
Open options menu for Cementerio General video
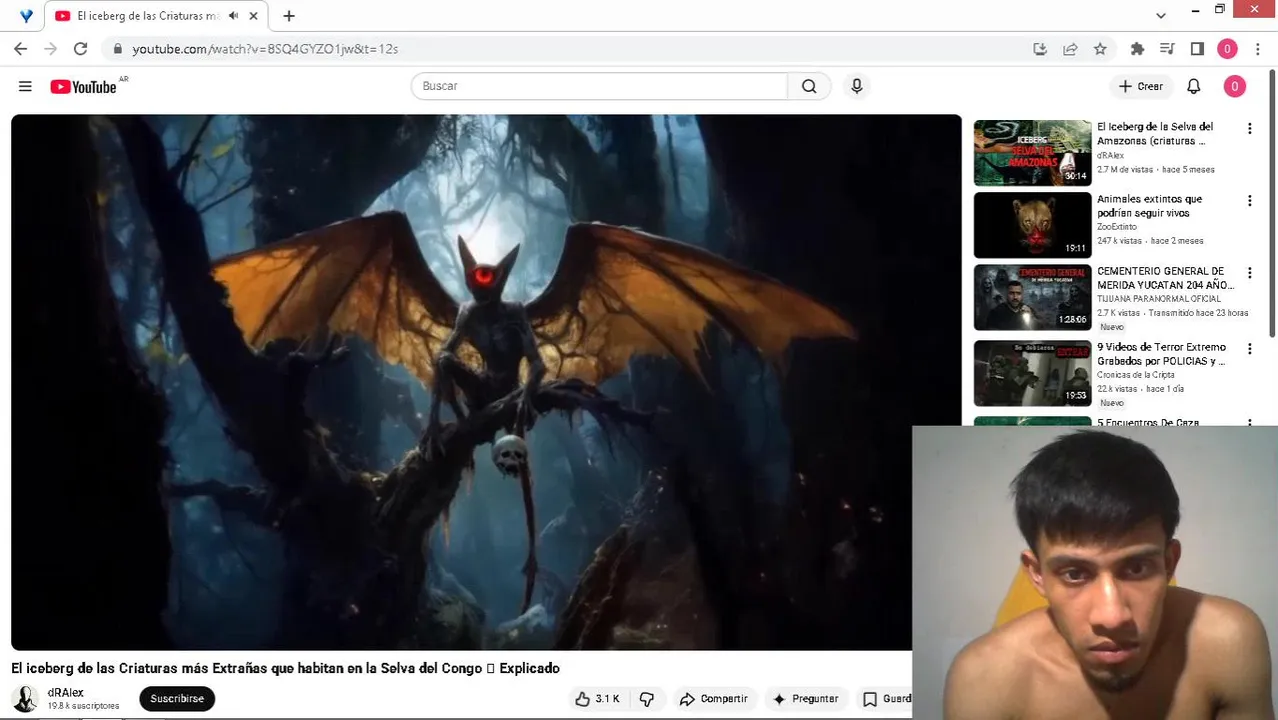(1249, 273)
